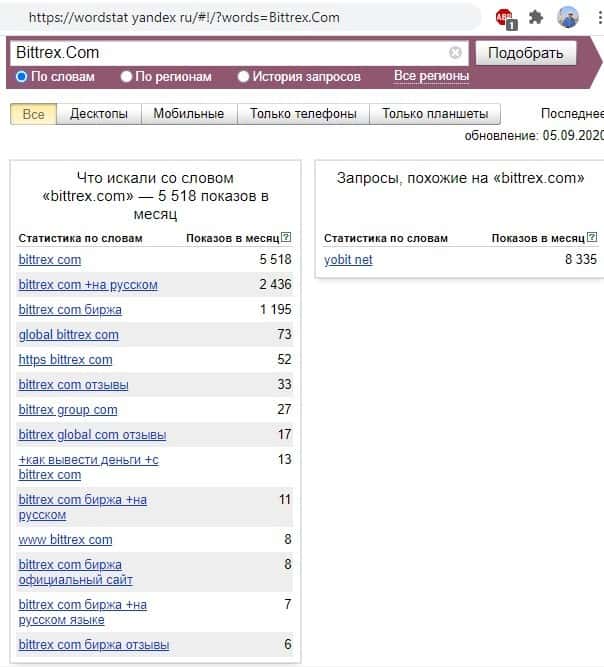Switch to the Только планшеты tab
This screenshot has width=604, height=667.
point(435,114)
